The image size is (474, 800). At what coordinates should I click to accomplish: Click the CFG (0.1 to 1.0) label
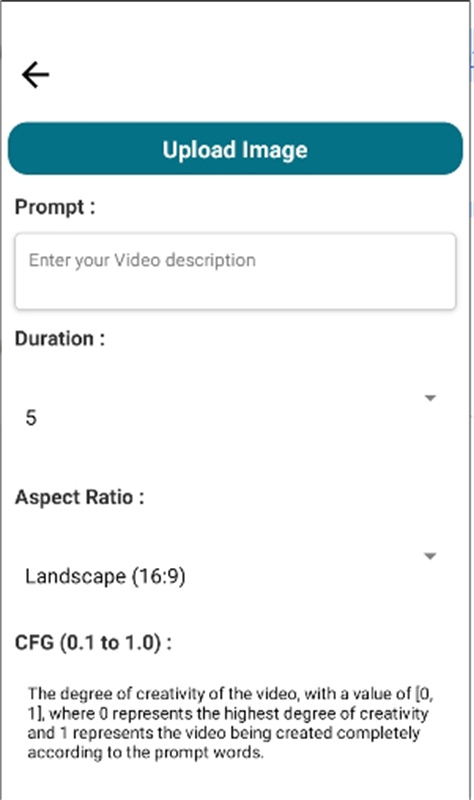tap(93, 642)
